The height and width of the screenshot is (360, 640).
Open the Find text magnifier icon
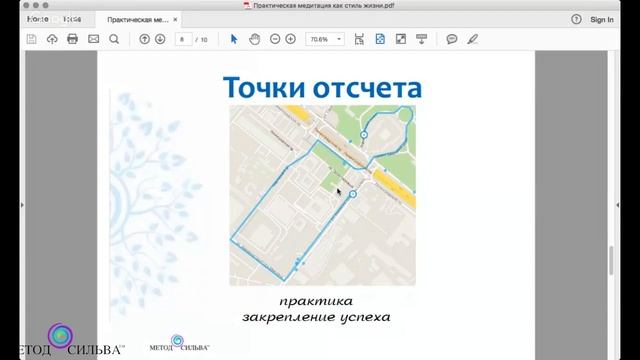[x=114, y=39]
